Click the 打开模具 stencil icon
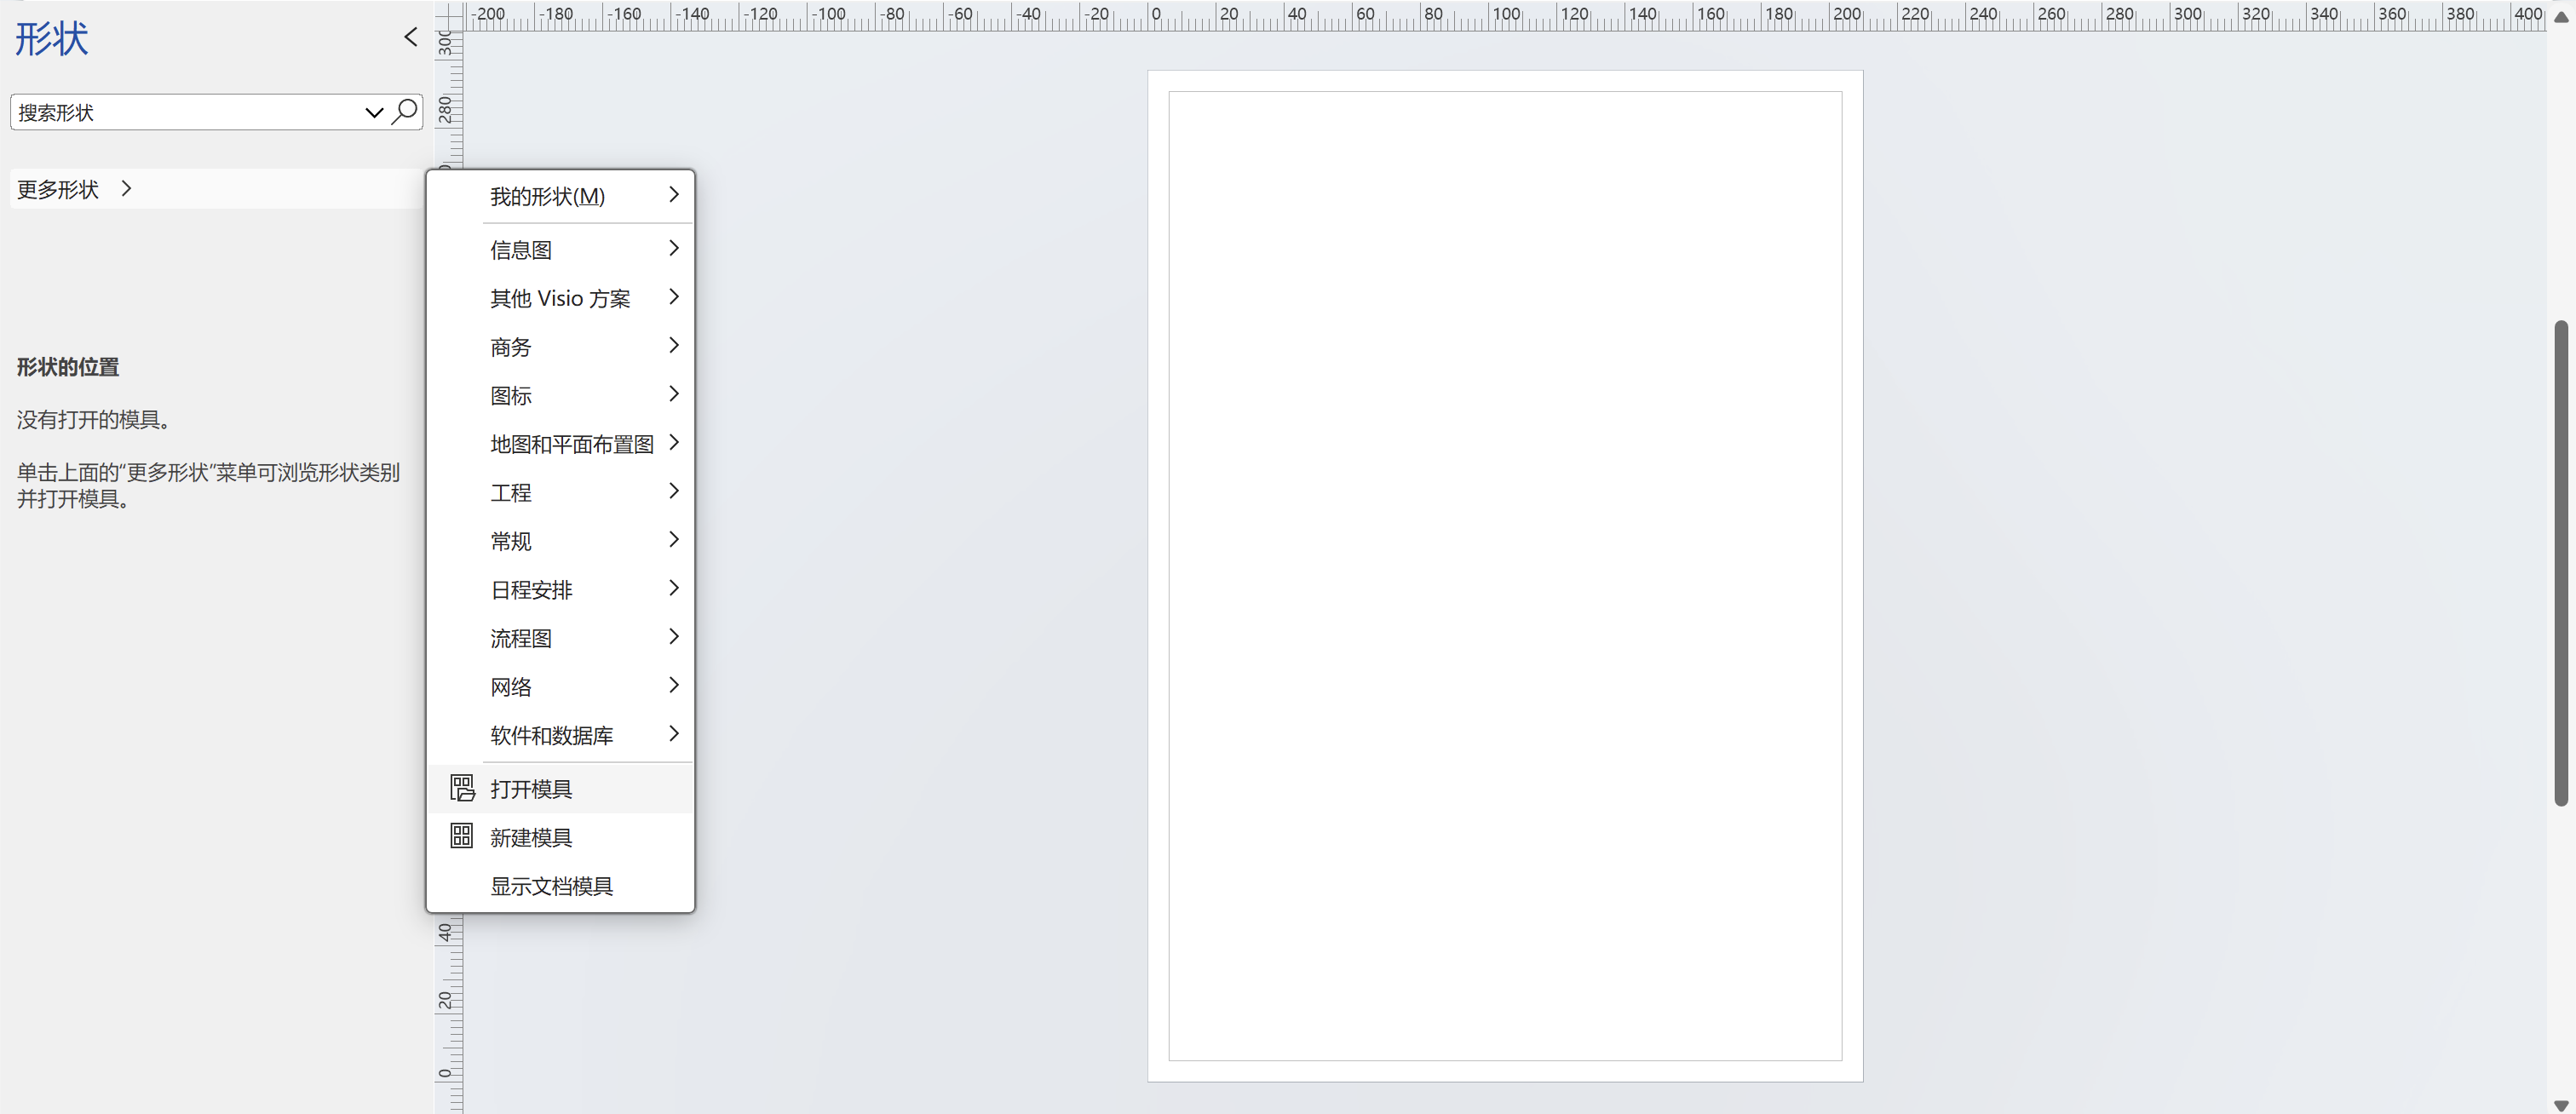This screenshot has width=2576, height=1114. (x=461, y=788)
